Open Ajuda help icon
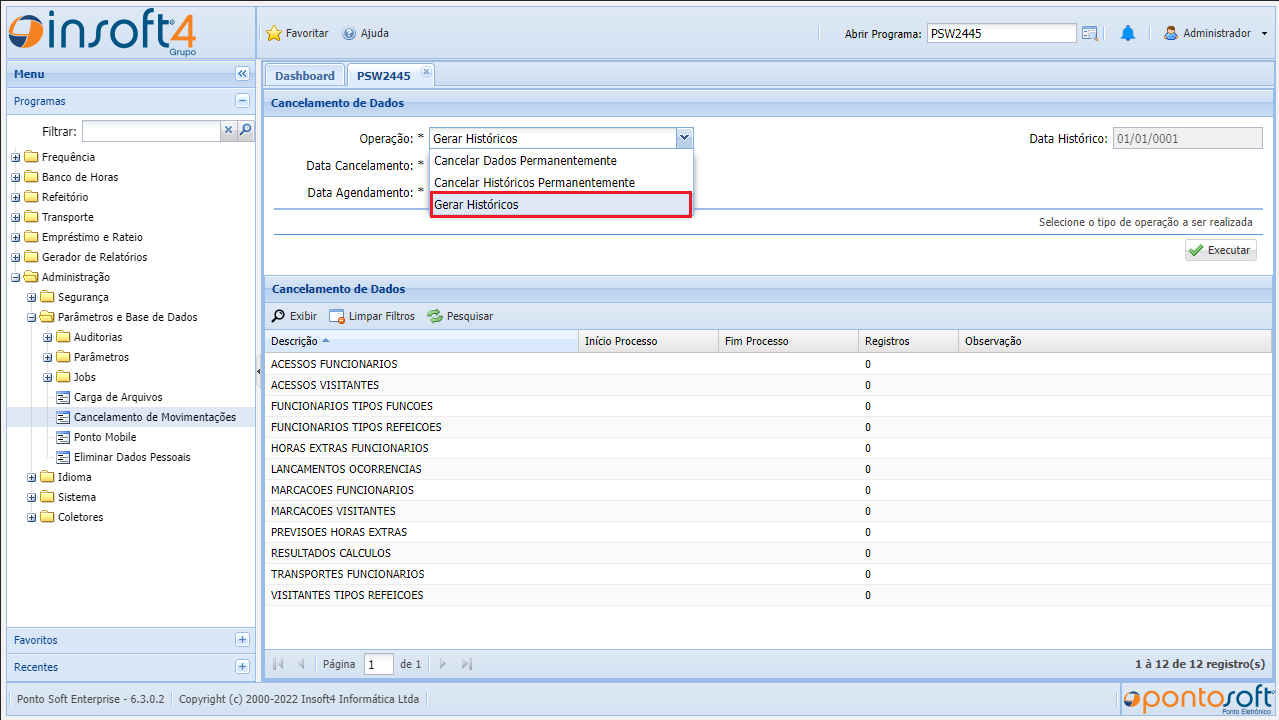Viewport: 1279px width, 720px height. pyautogui.click(x=349, y=34)
